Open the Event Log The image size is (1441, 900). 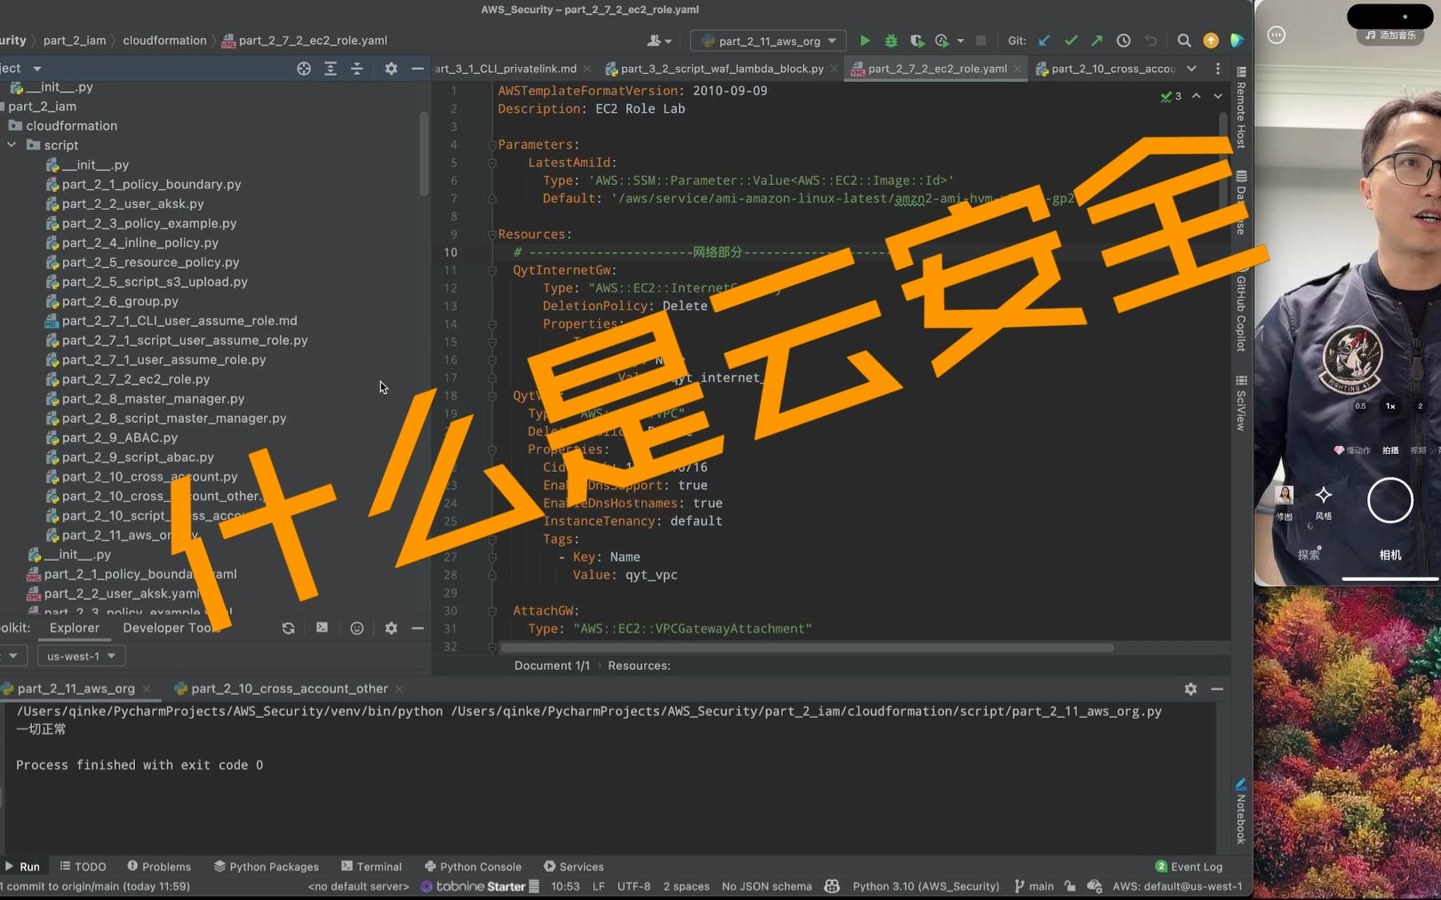pyautogui.click(x=1189, y=866)
